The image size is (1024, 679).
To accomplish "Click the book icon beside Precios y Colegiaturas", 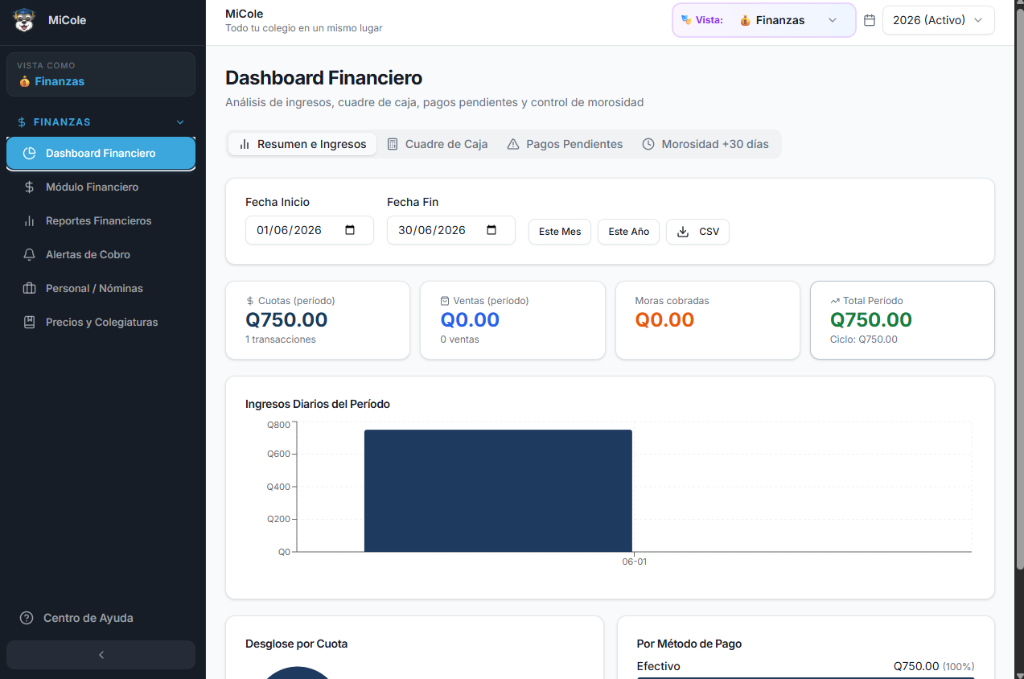I will 29,323.
